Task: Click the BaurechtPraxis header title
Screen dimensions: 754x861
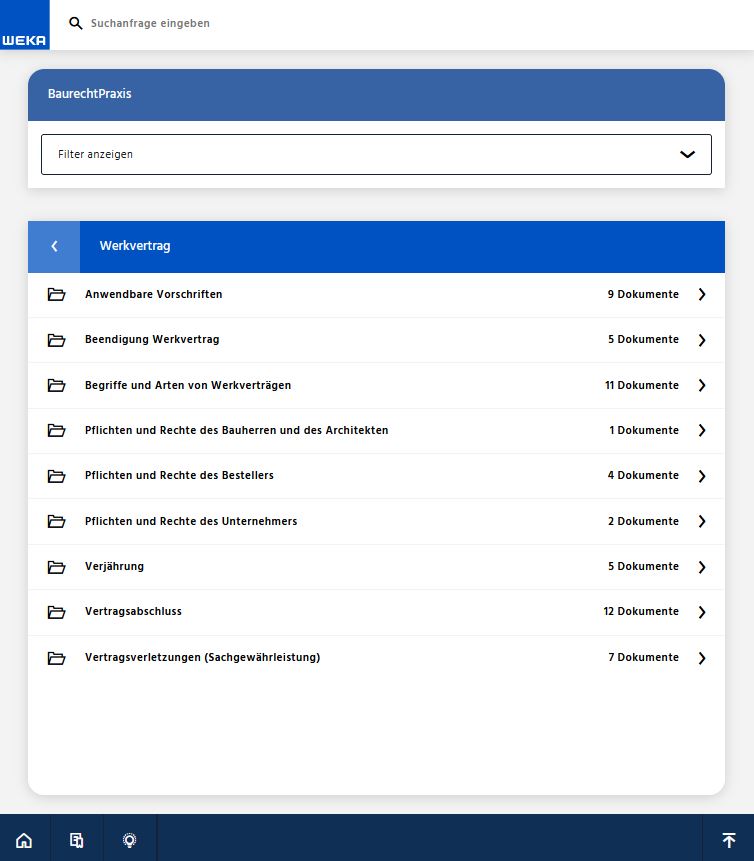Action: pos(90,94)
